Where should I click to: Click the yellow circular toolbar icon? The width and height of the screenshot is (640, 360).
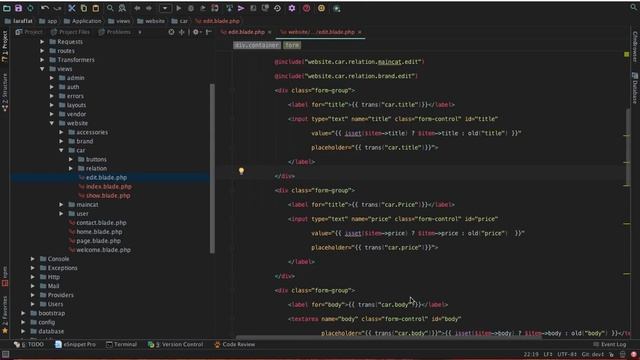[x=321, y=8]
